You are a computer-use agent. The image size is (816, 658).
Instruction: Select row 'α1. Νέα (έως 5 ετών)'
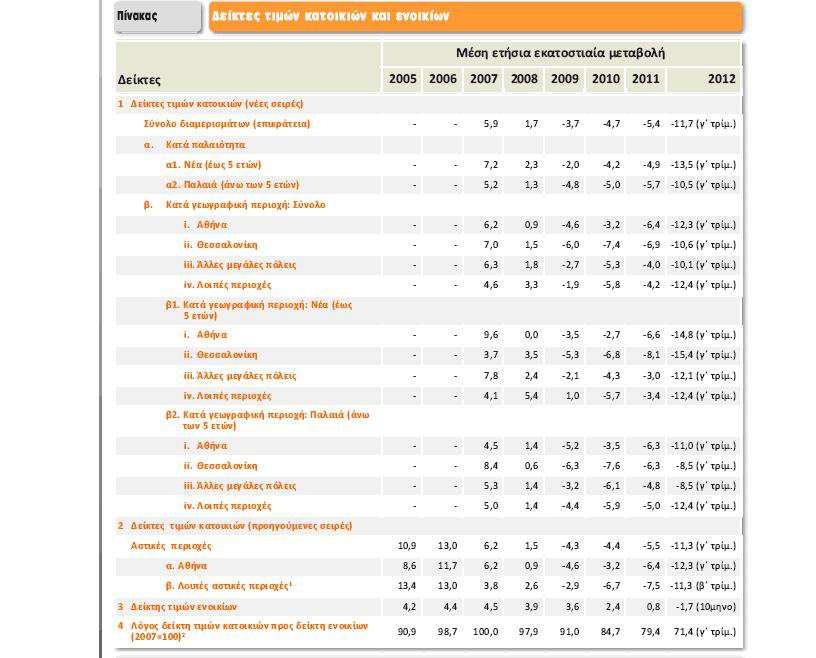pyautogui.click(x=429, y=164)
